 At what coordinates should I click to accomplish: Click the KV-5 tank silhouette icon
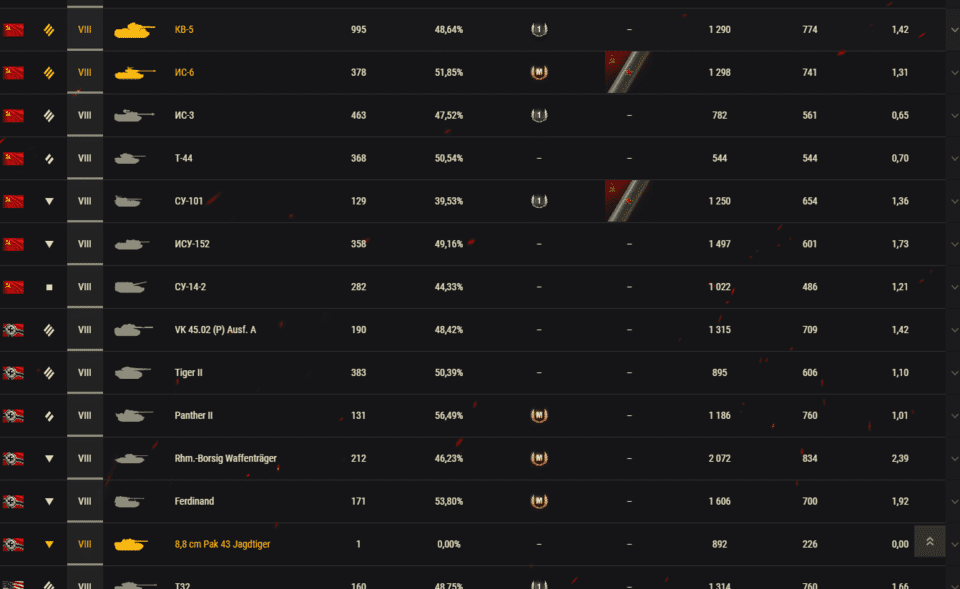[135, 30]
